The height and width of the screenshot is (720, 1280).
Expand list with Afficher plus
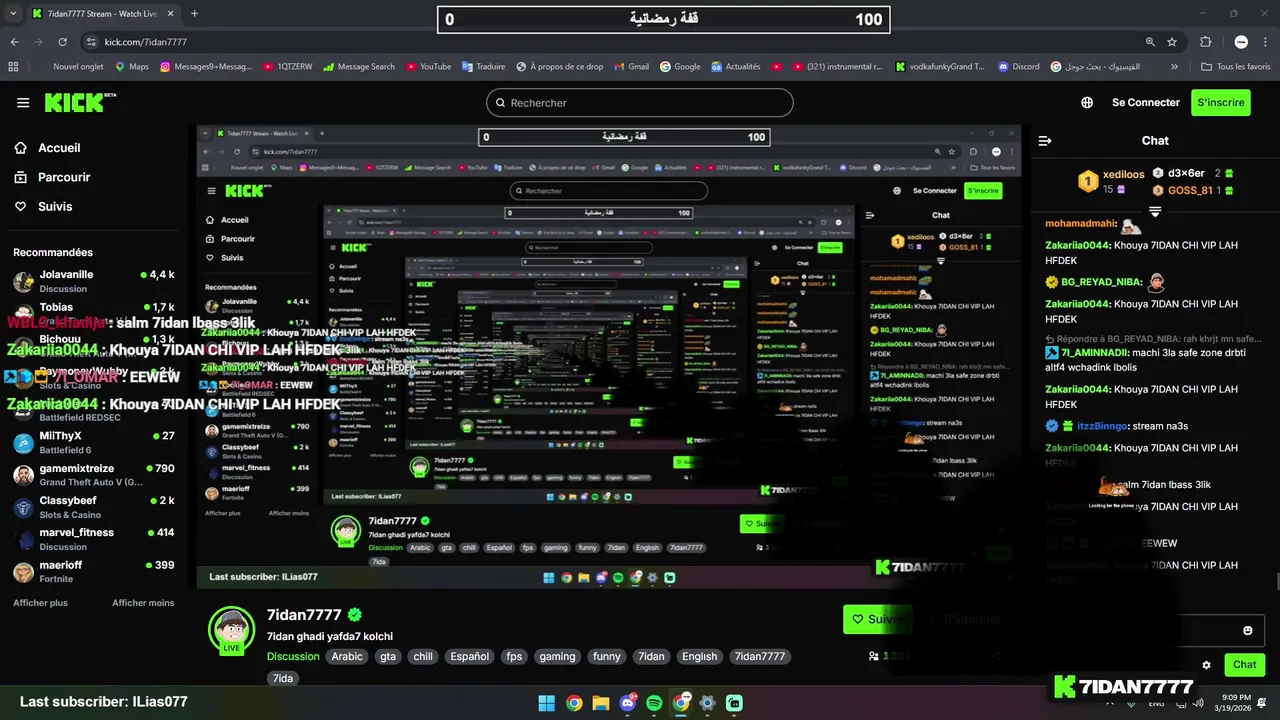(40, 603)
